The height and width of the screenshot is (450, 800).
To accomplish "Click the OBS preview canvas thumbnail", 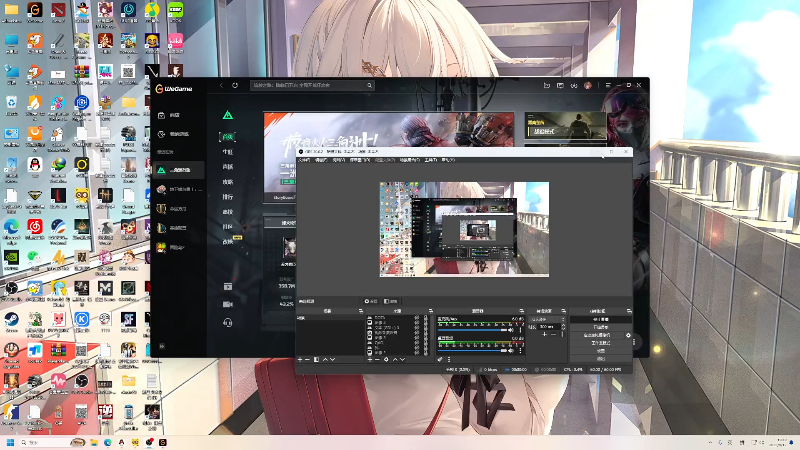I will tap(464, 229).
